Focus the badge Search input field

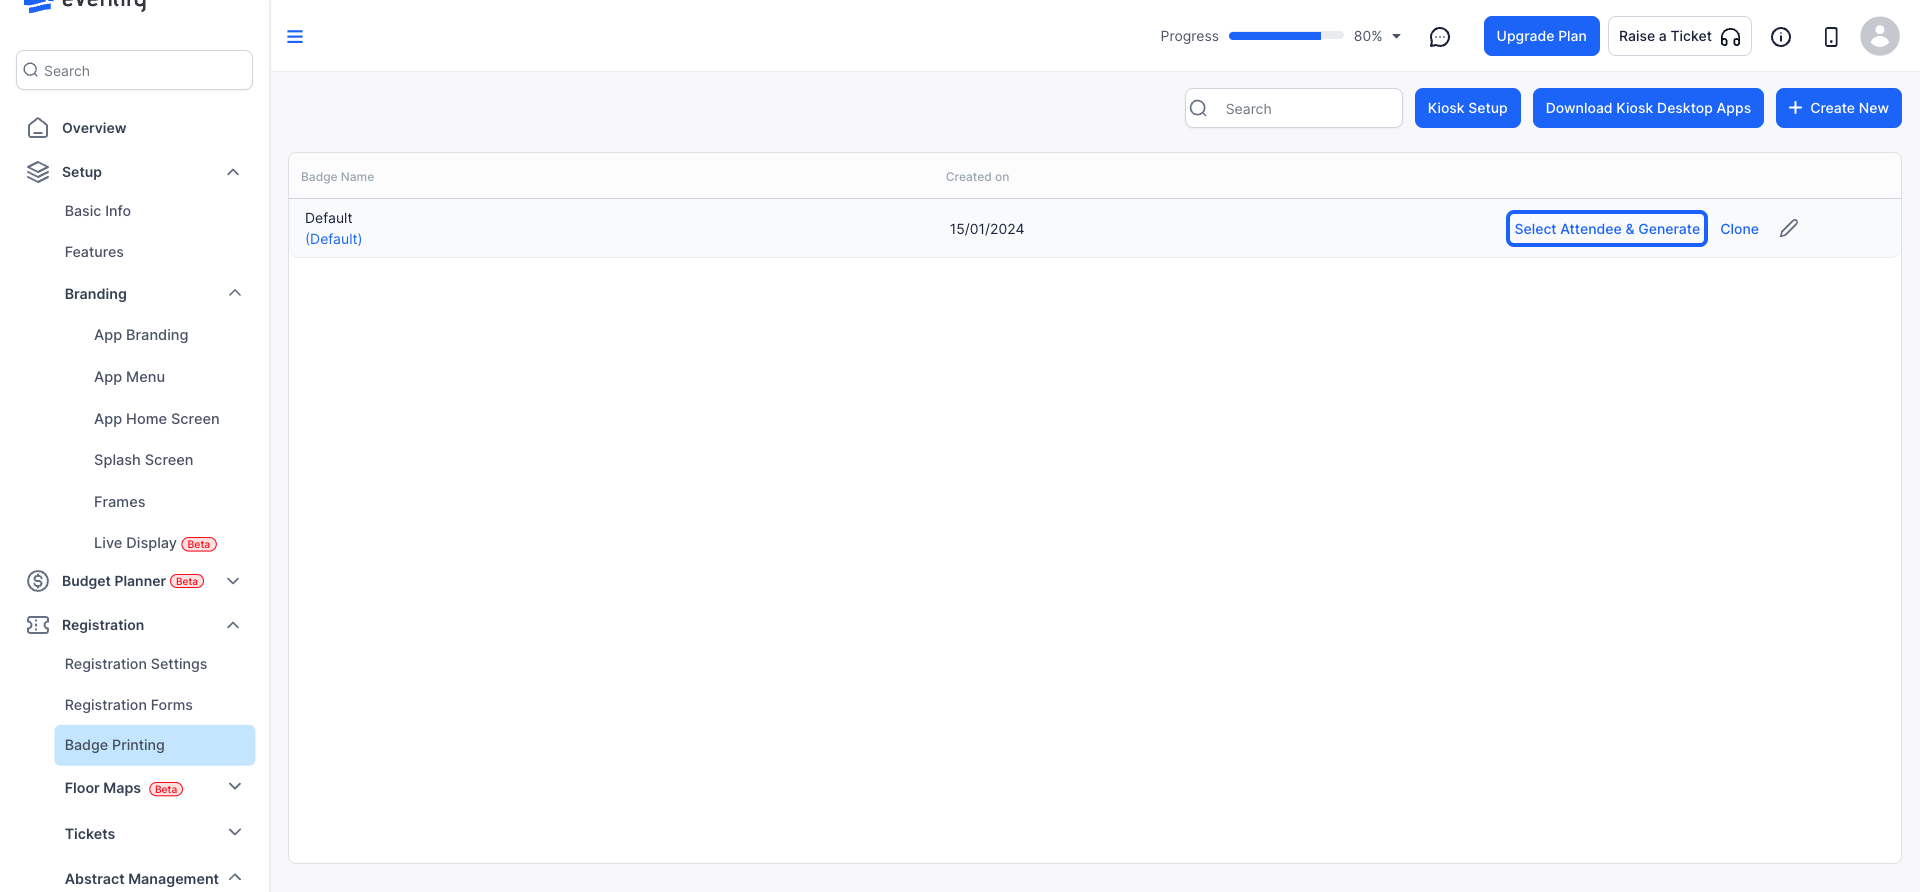coord(1294,108)
